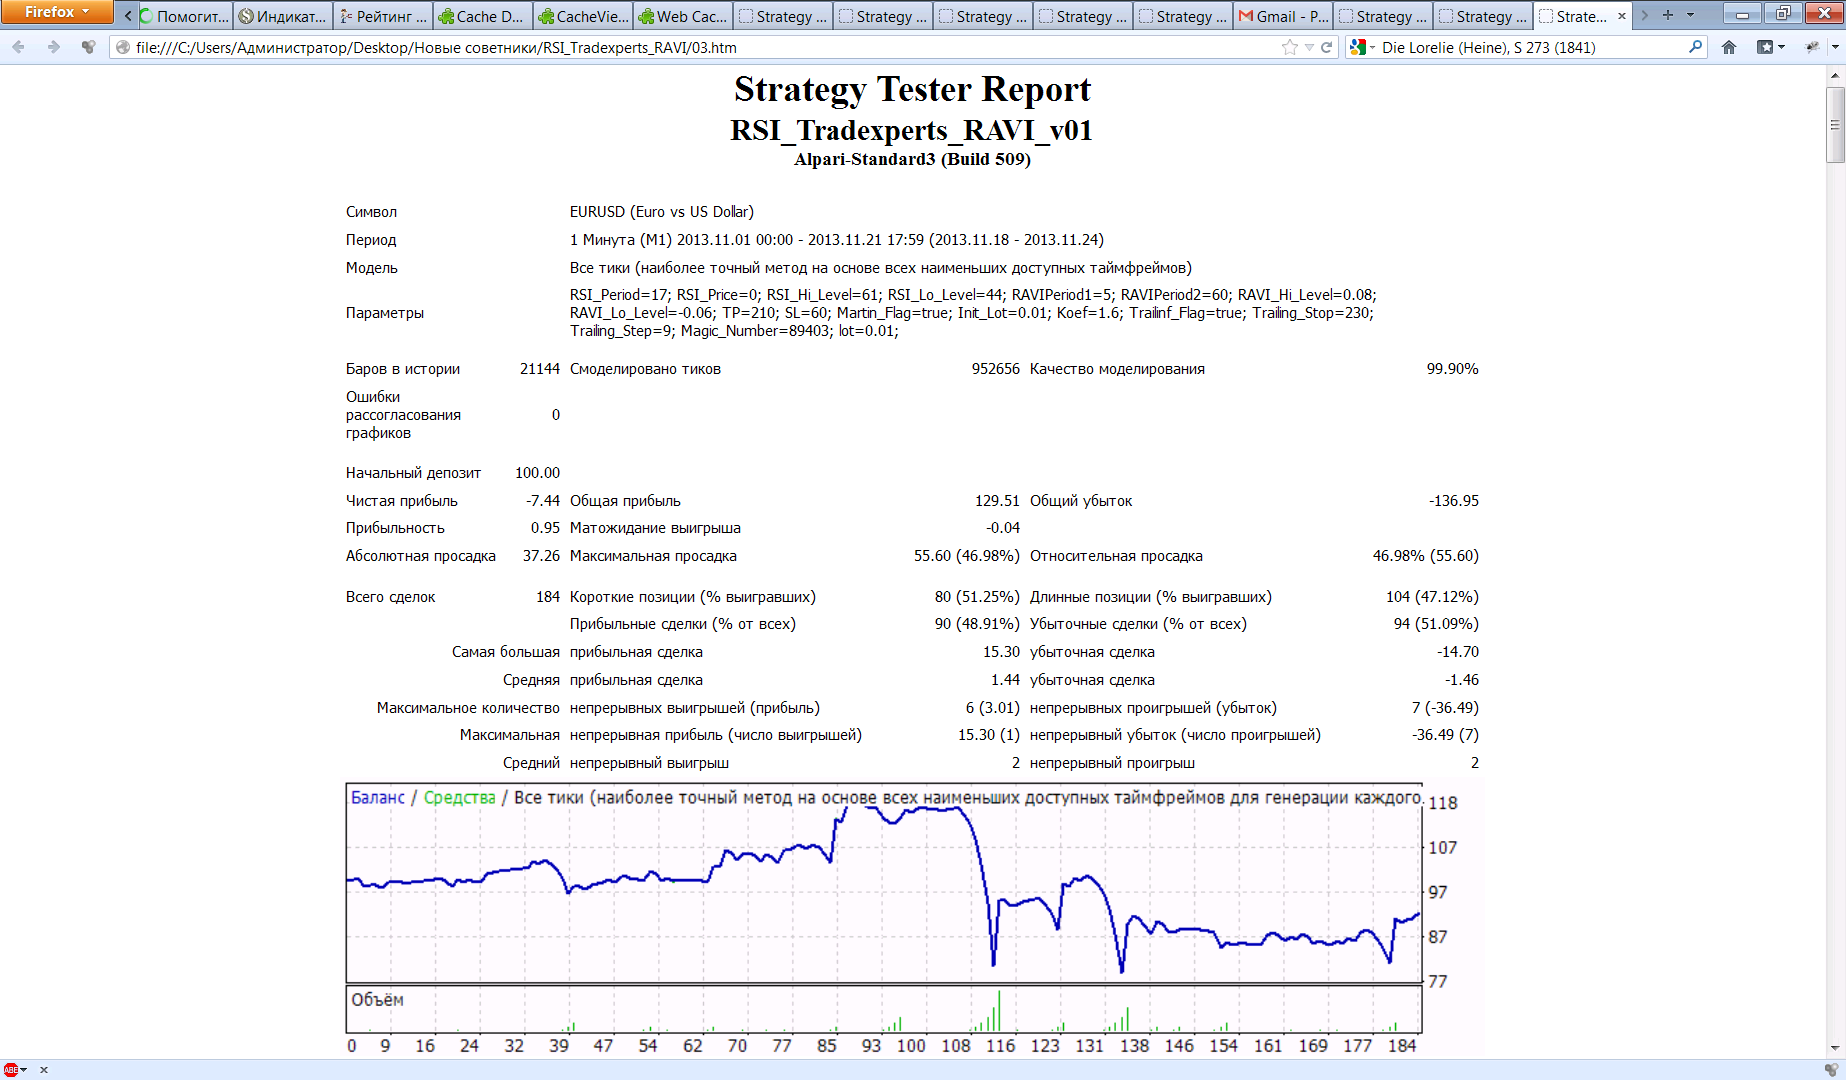Switch to the CacheVie... tab
This screenshot has height=1080, width=1846.
(x=583, y=16)
